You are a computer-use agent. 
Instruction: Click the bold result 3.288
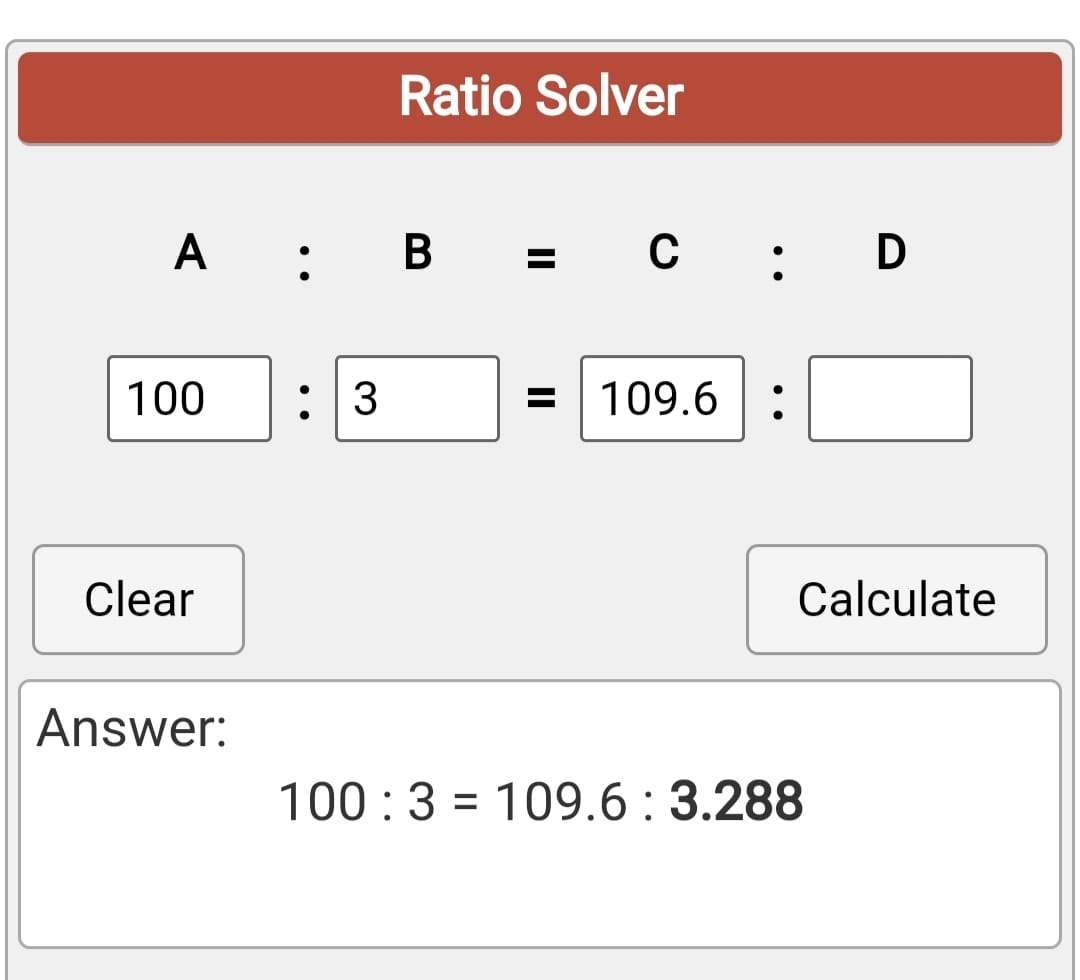tap(735, 802)
